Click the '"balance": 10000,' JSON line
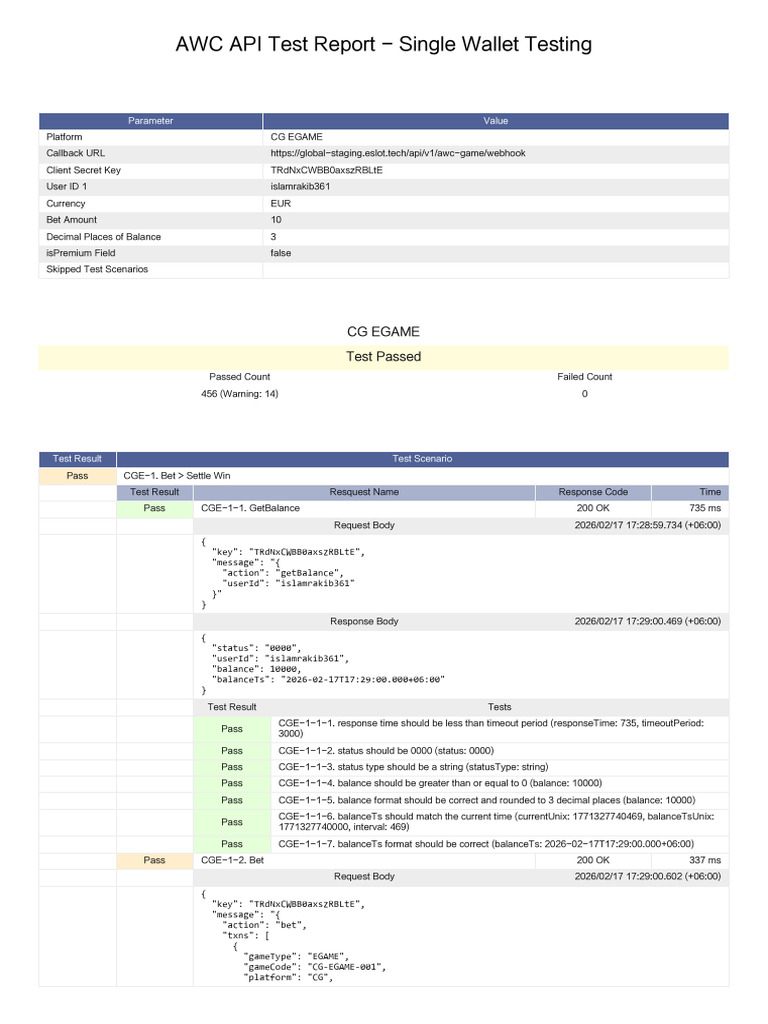 coord(256,669)
